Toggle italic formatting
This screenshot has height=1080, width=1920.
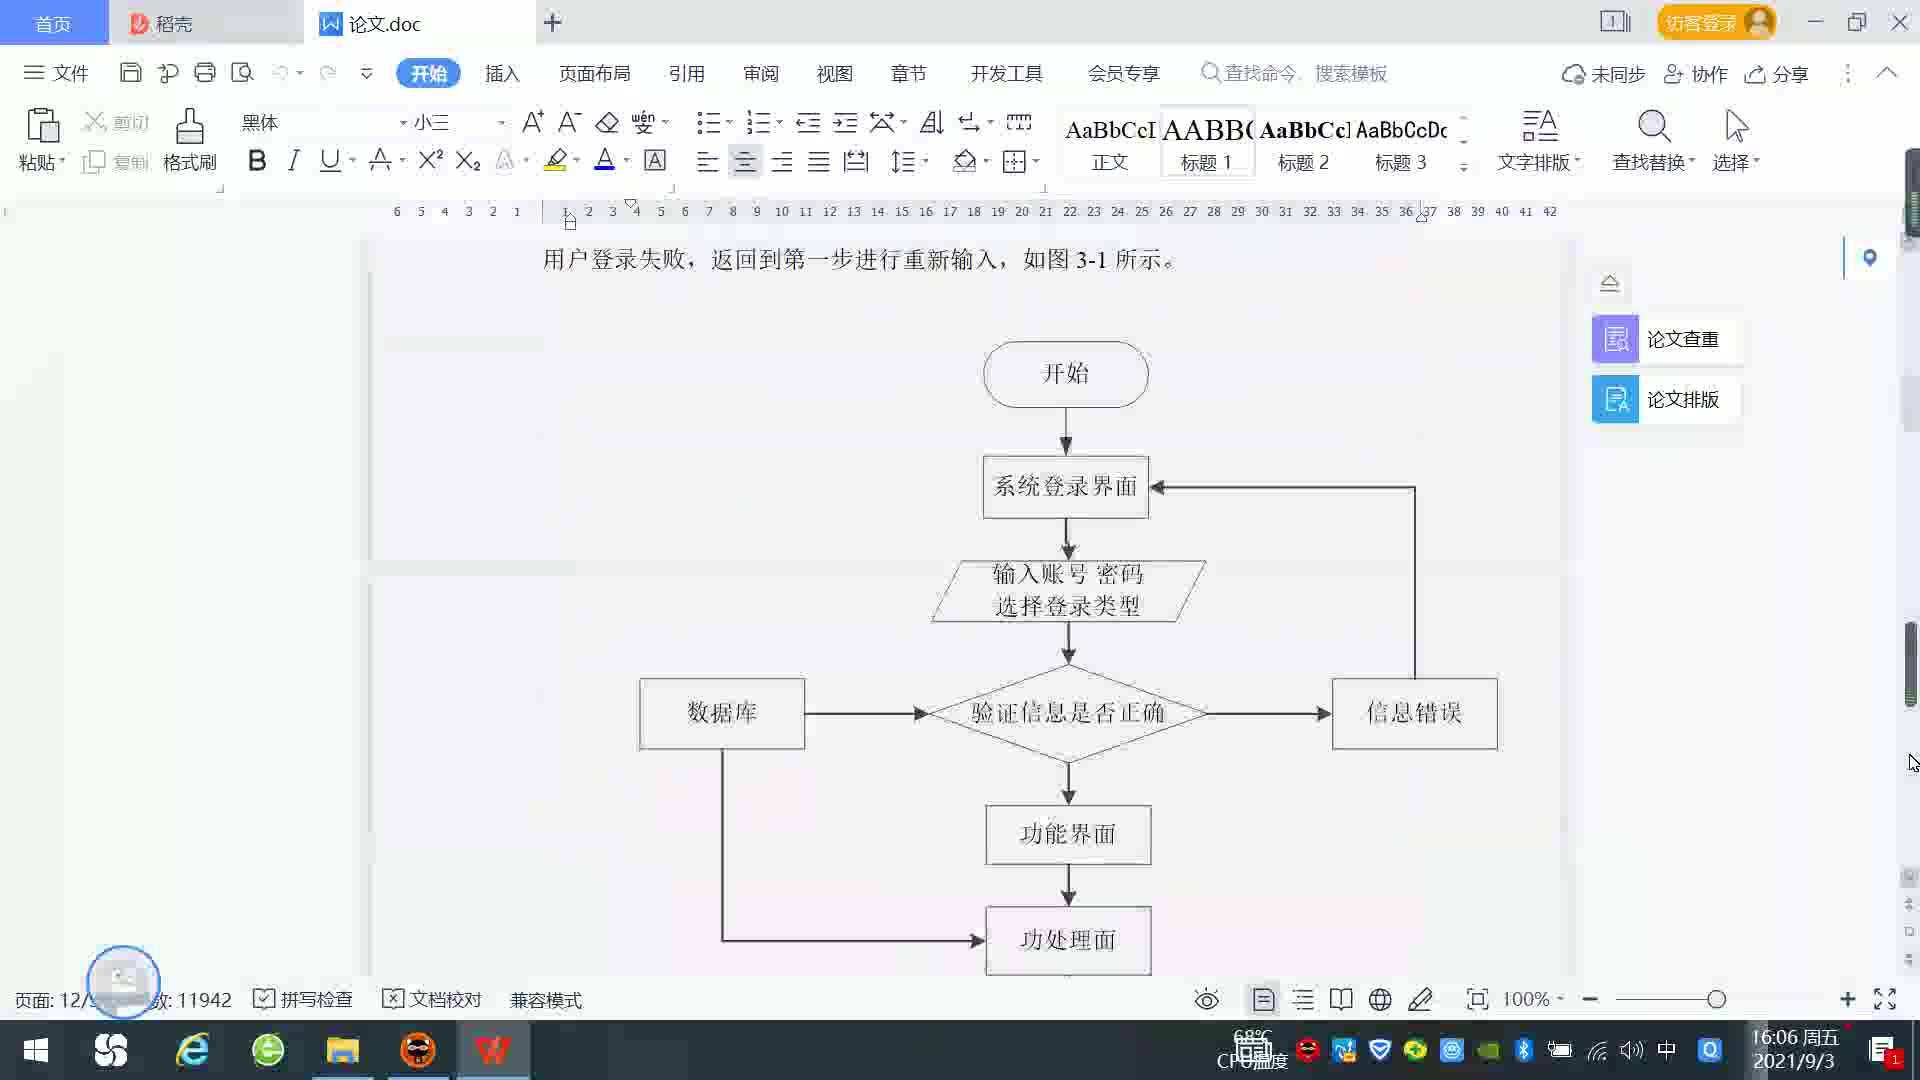click(x=293, y=161)
